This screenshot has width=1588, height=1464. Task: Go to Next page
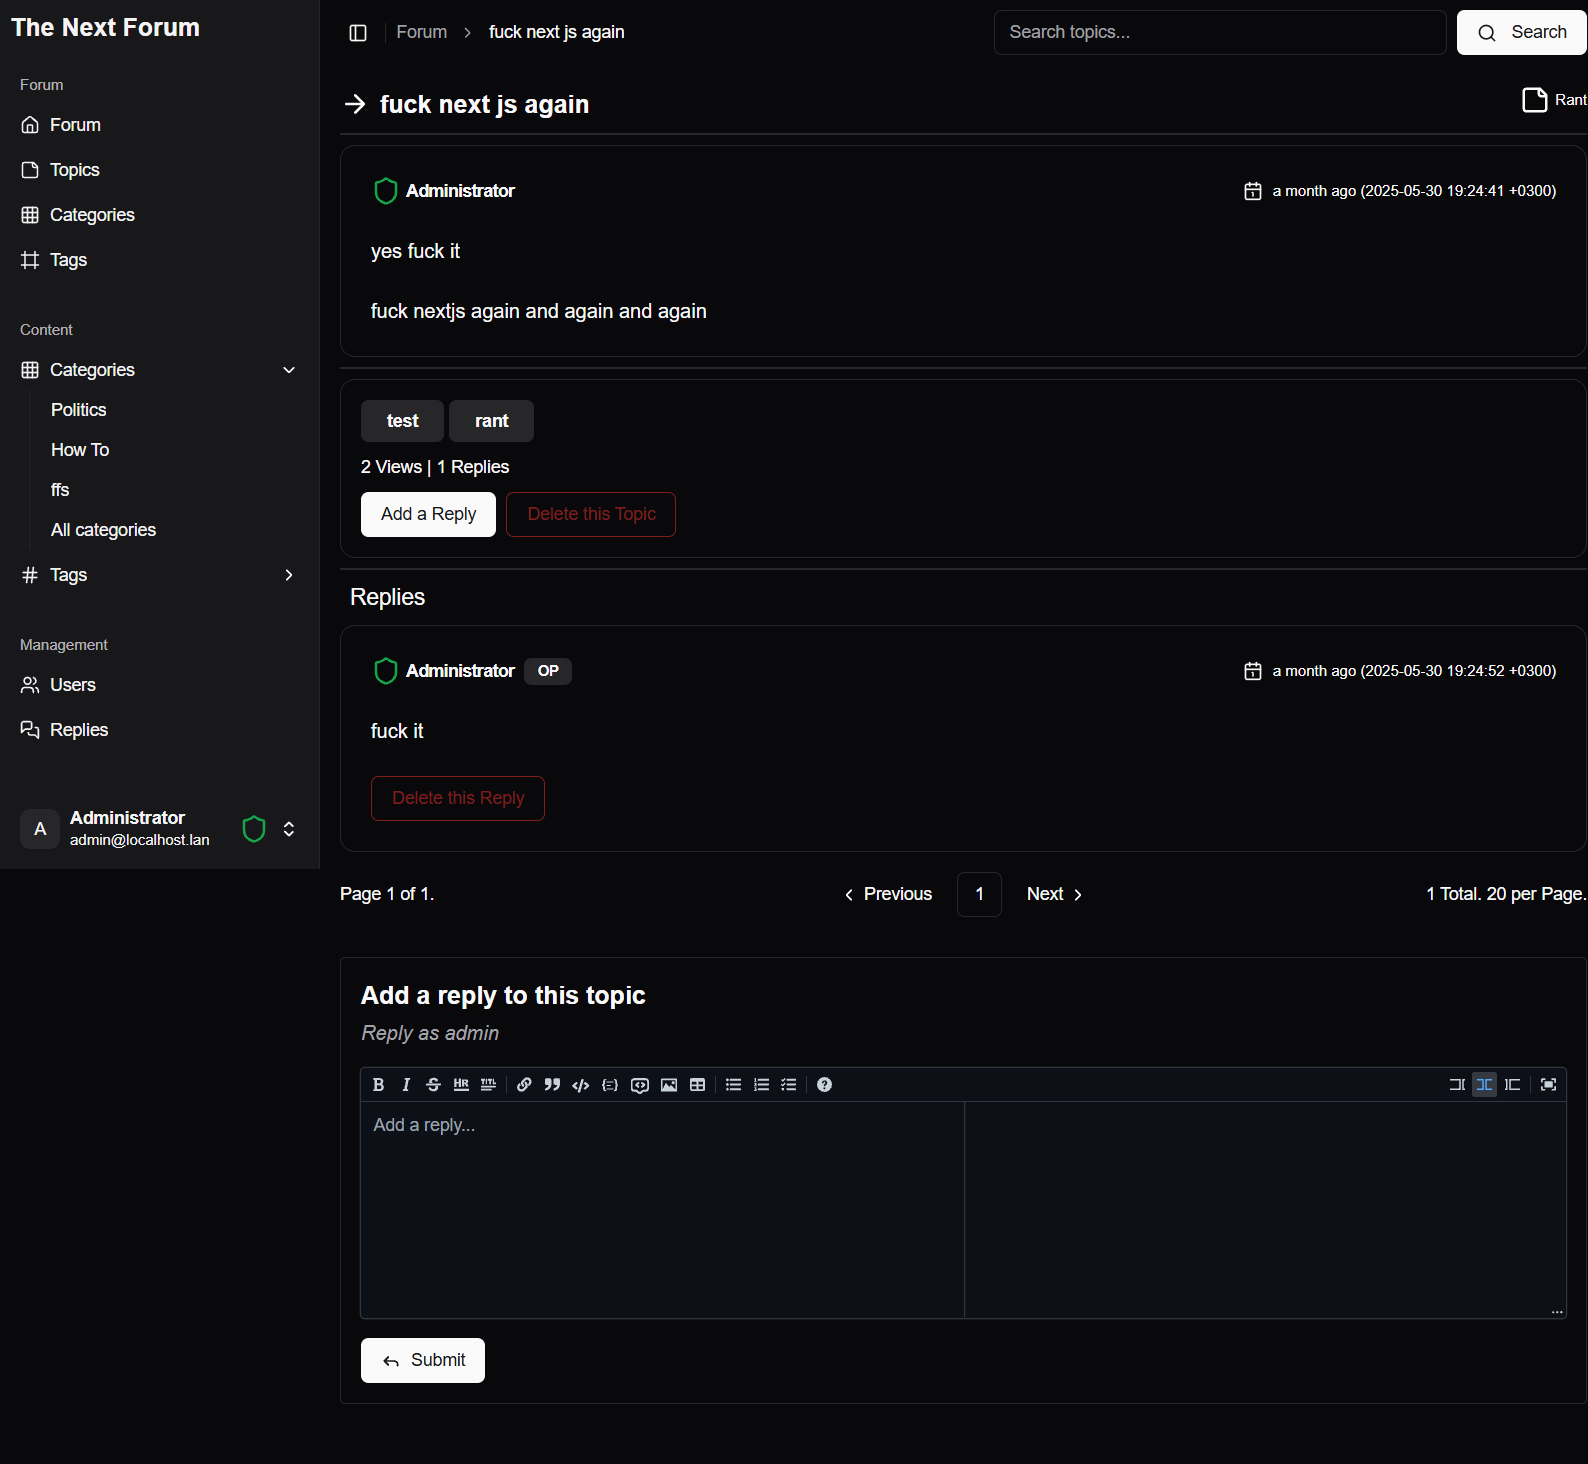click(1054, 894)
